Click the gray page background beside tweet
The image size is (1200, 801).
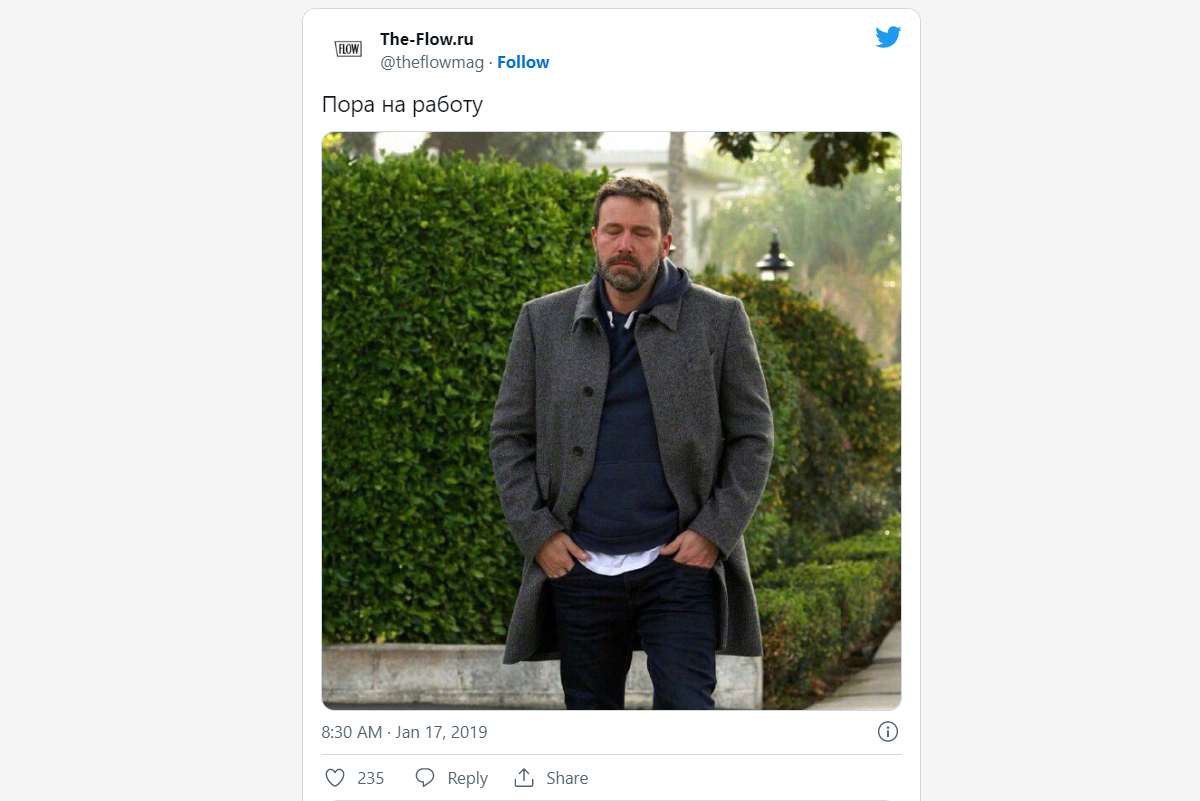coord(150,400)
